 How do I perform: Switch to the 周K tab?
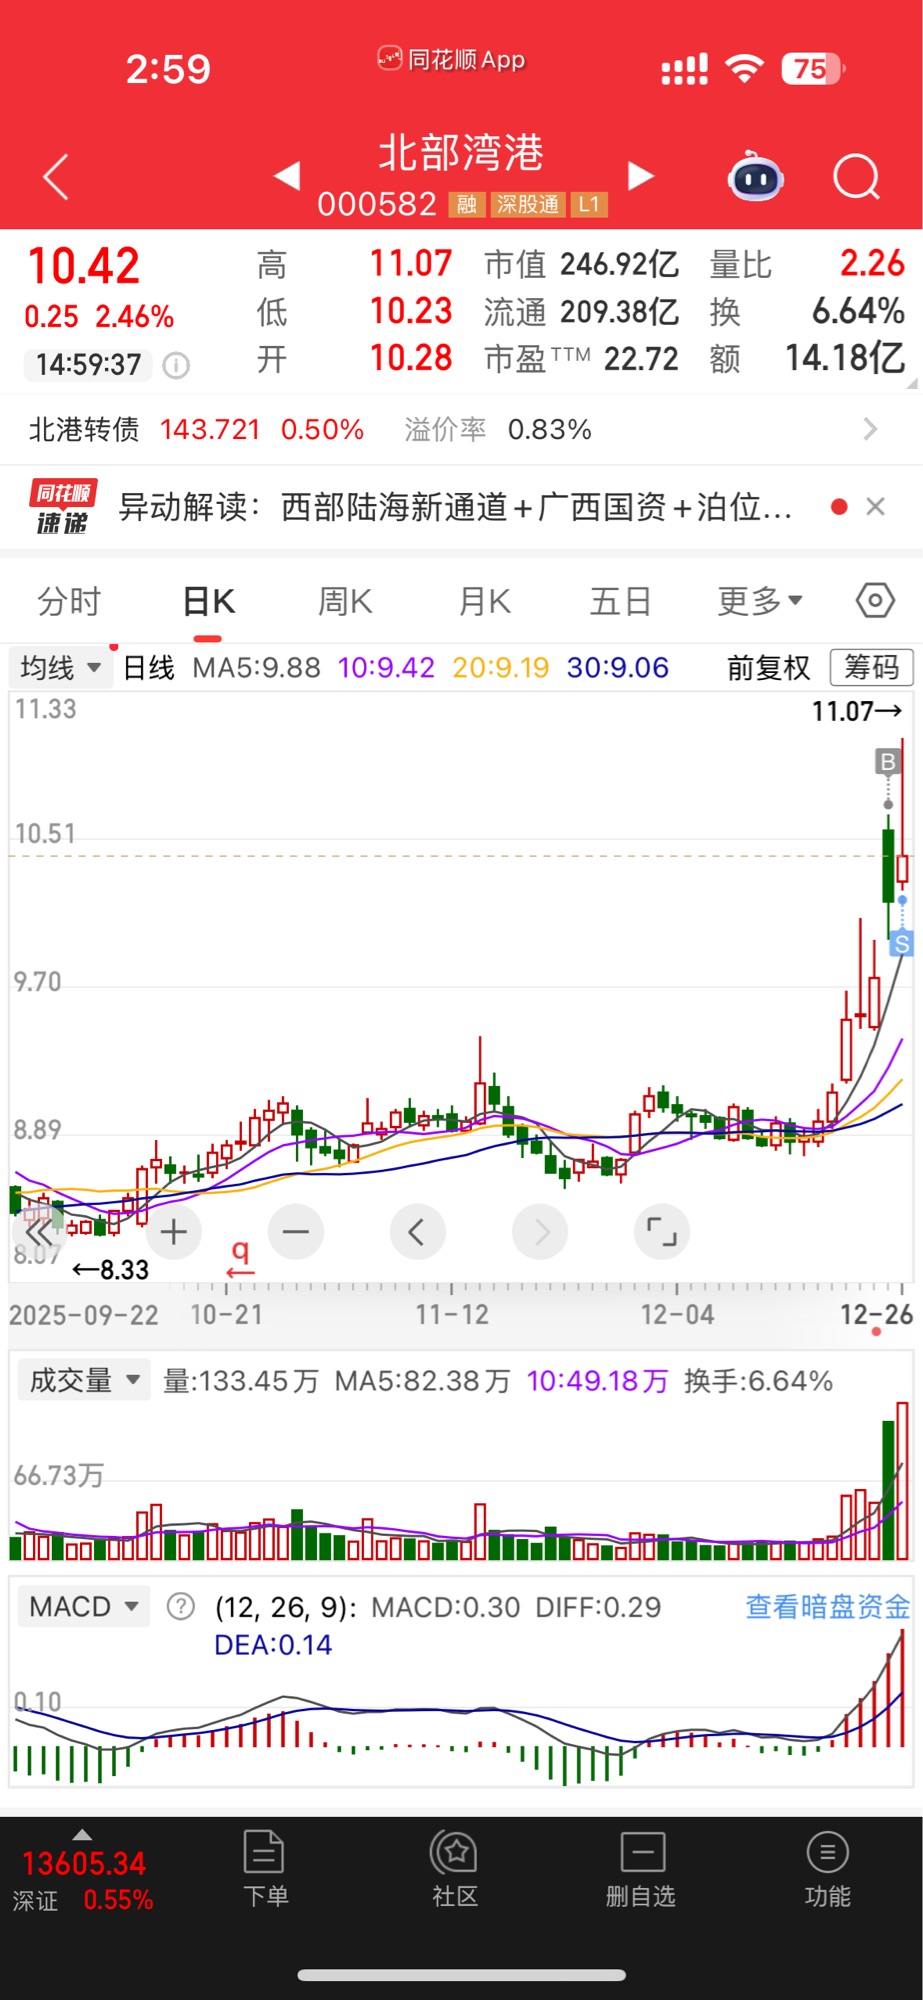coord(345,601)
